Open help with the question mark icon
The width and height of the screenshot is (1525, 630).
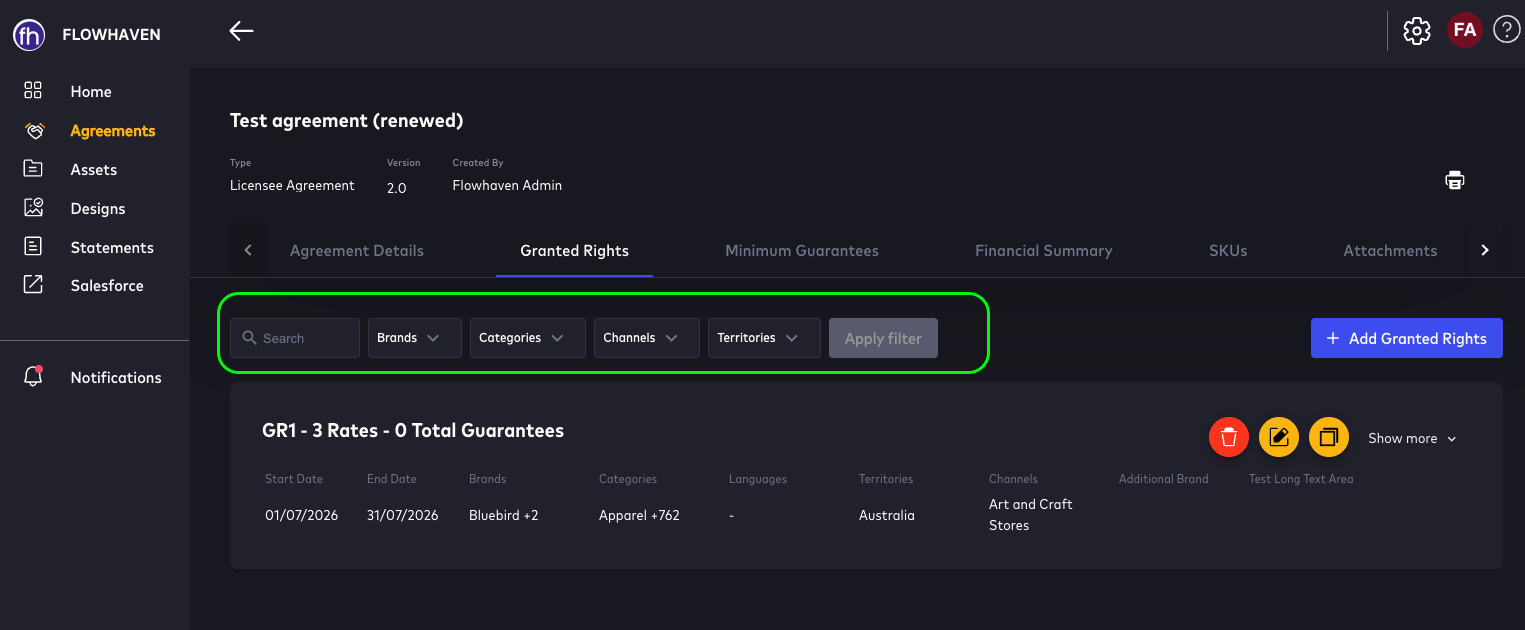1506,30
